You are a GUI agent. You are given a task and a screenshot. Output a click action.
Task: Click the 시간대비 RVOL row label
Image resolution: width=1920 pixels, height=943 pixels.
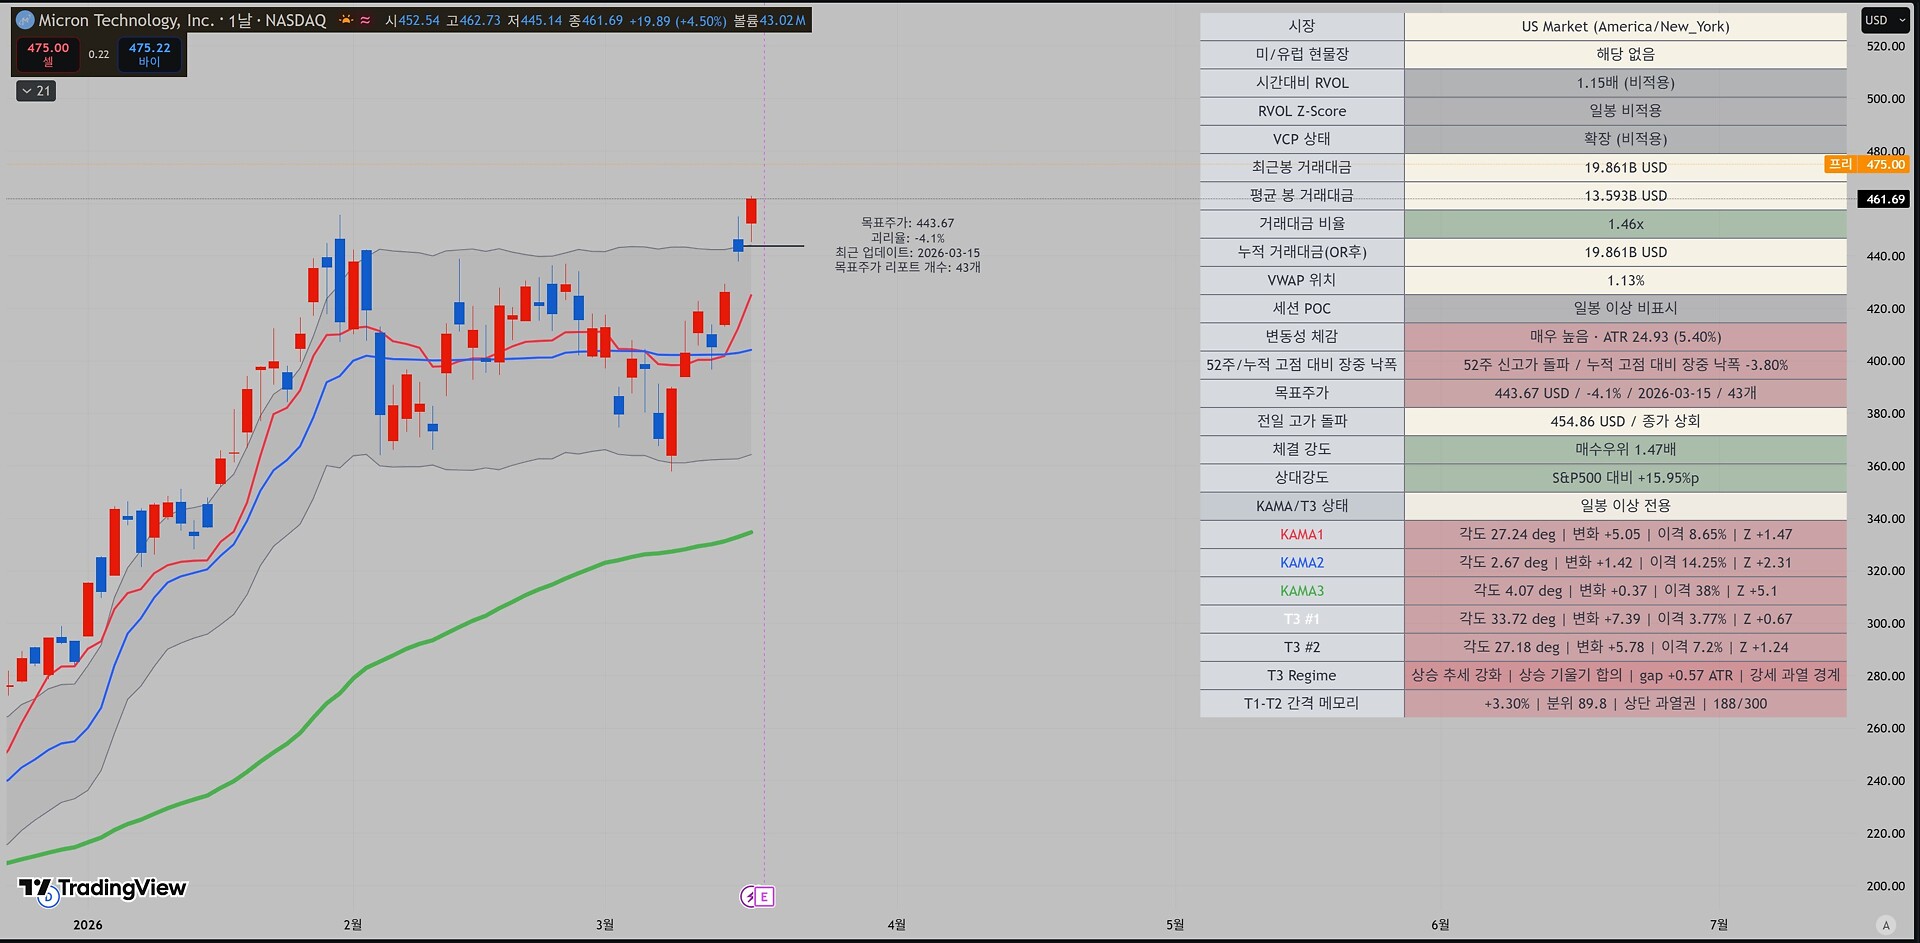[x=1302, y=83]
